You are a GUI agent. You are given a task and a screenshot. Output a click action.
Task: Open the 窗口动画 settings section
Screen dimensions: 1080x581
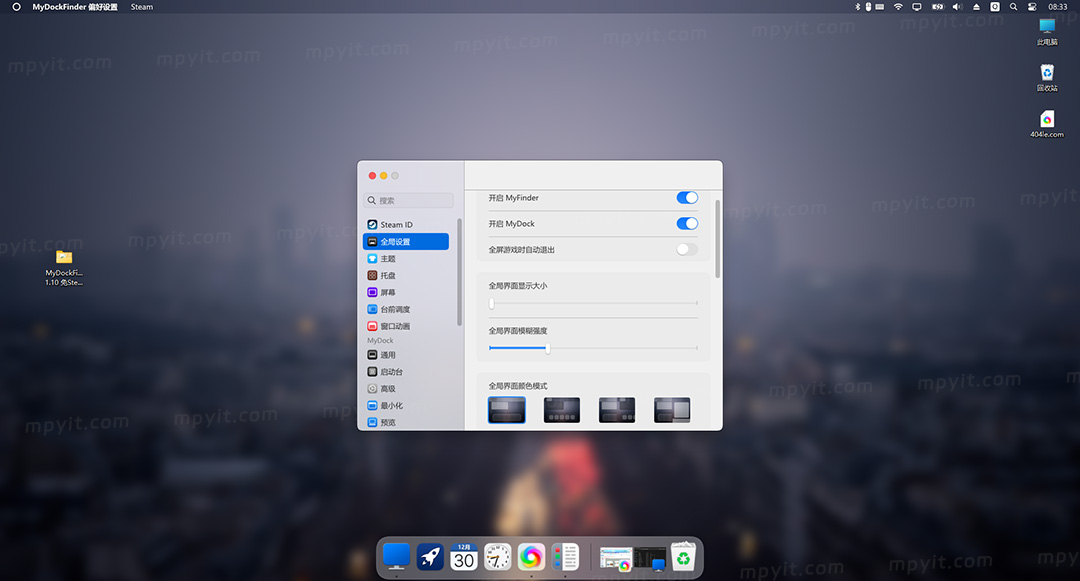pos(406,326)
